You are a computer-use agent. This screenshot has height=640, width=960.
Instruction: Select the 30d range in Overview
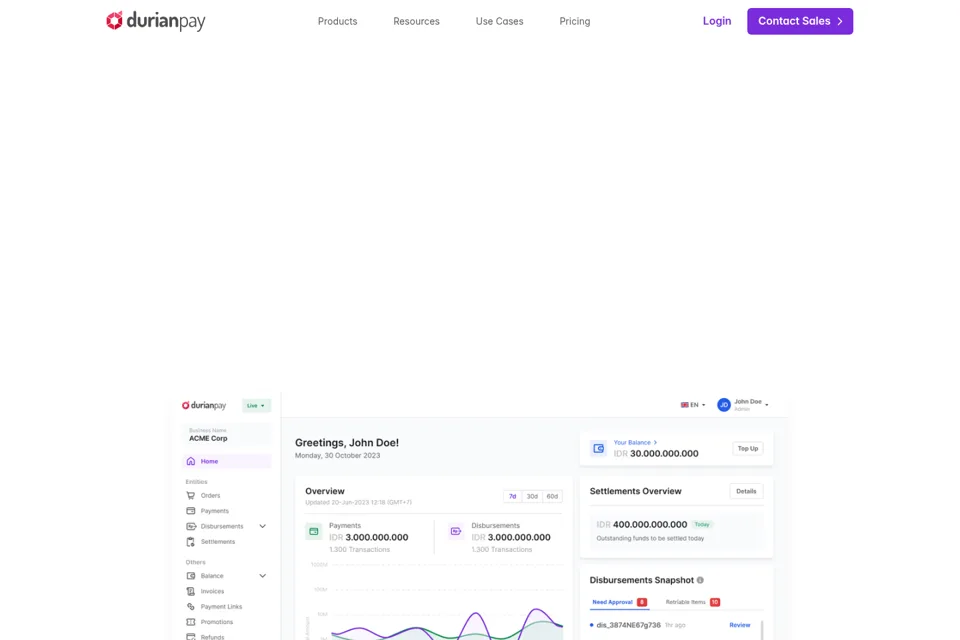tap(532, 496)
